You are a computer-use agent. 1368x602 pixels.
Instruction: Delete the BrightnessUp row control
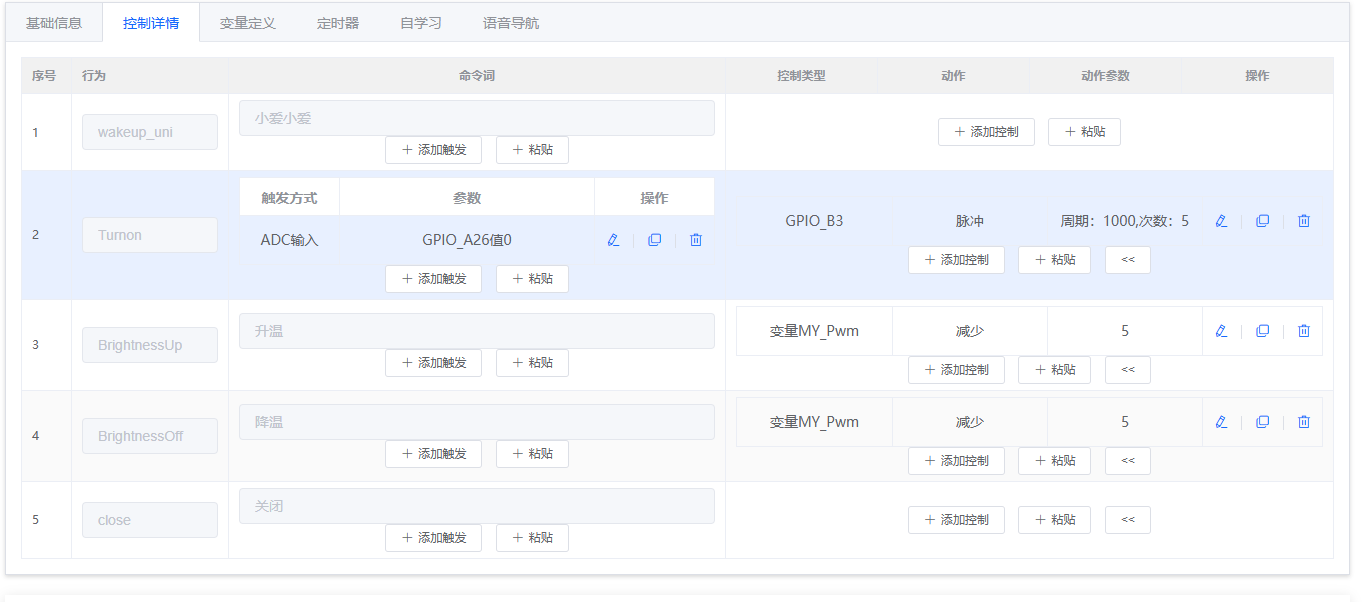[1303, 330]
